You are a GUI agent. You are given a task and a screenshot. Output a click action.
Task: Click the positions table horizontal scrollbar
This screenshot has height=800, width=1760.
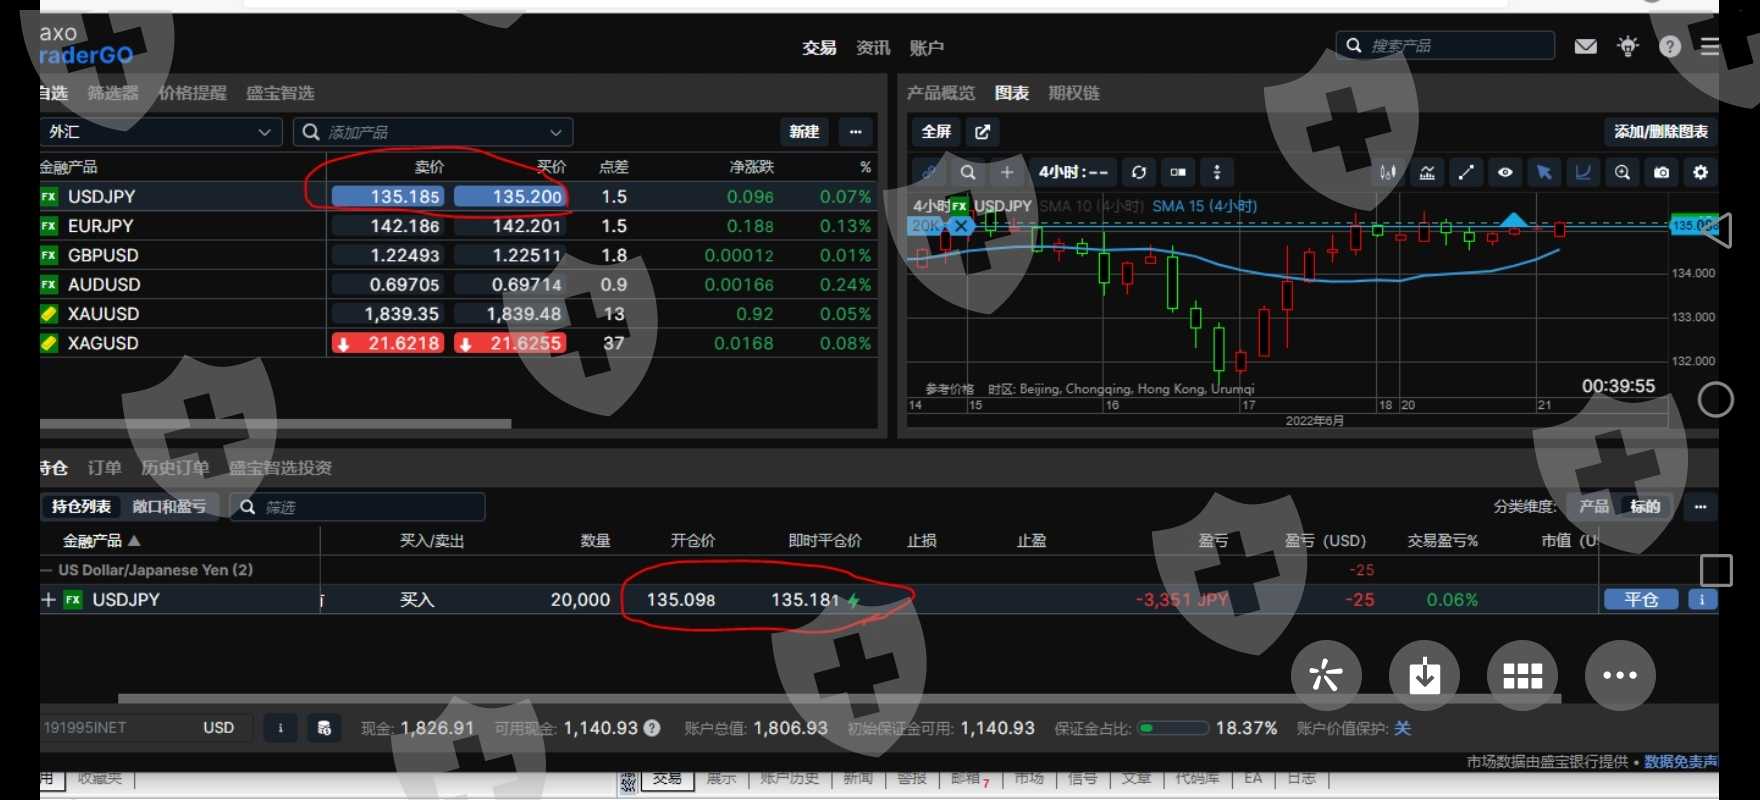839,699
